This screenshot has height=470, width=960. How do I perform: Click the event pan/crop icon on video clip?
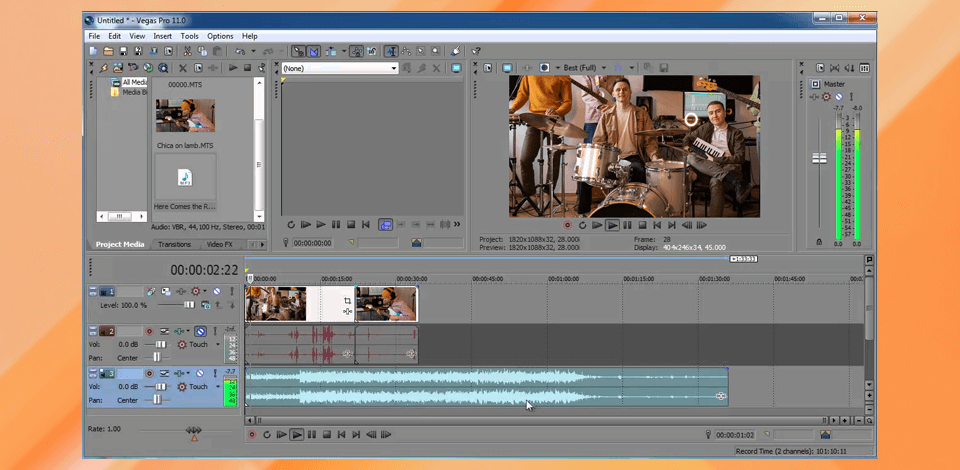point(347,300)
